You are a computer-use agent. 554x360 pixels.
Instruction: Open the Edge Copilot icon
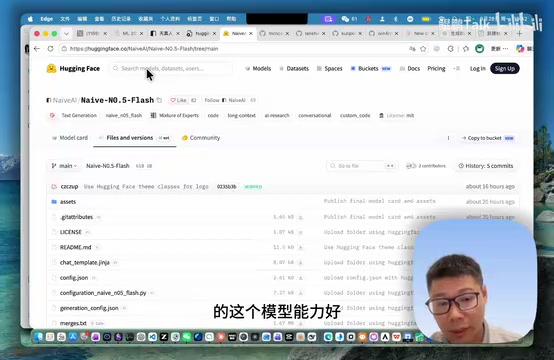[520, 49]
